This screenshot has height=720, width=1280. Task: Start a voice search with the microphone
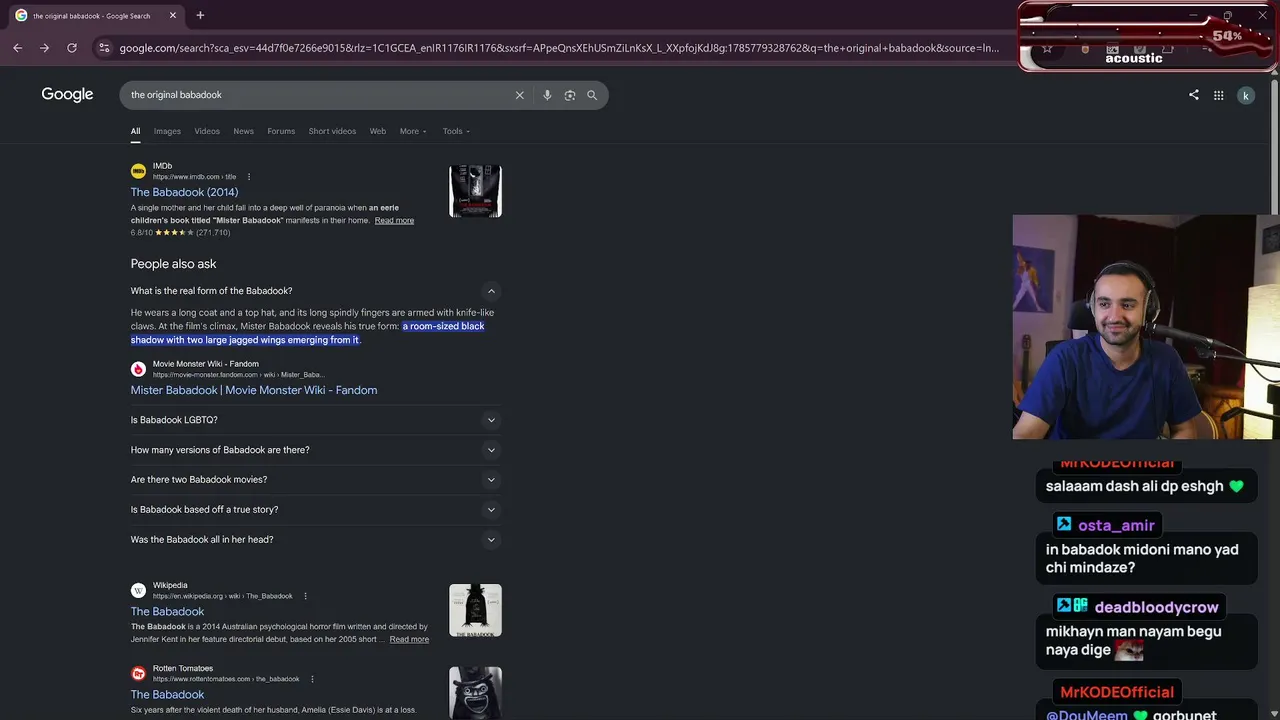pyautogui.click(x=547, y=95)
